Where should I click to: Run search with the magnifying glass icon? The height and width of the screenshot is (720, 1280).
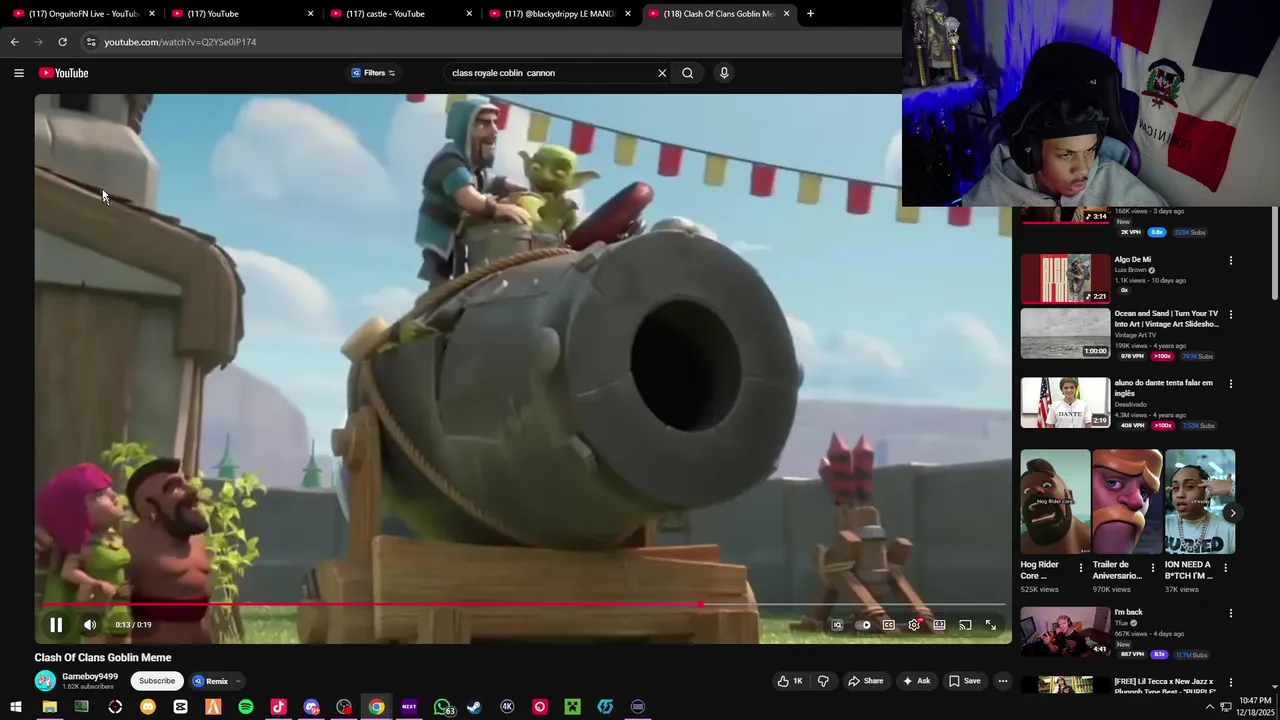click(x=688, y=73)
